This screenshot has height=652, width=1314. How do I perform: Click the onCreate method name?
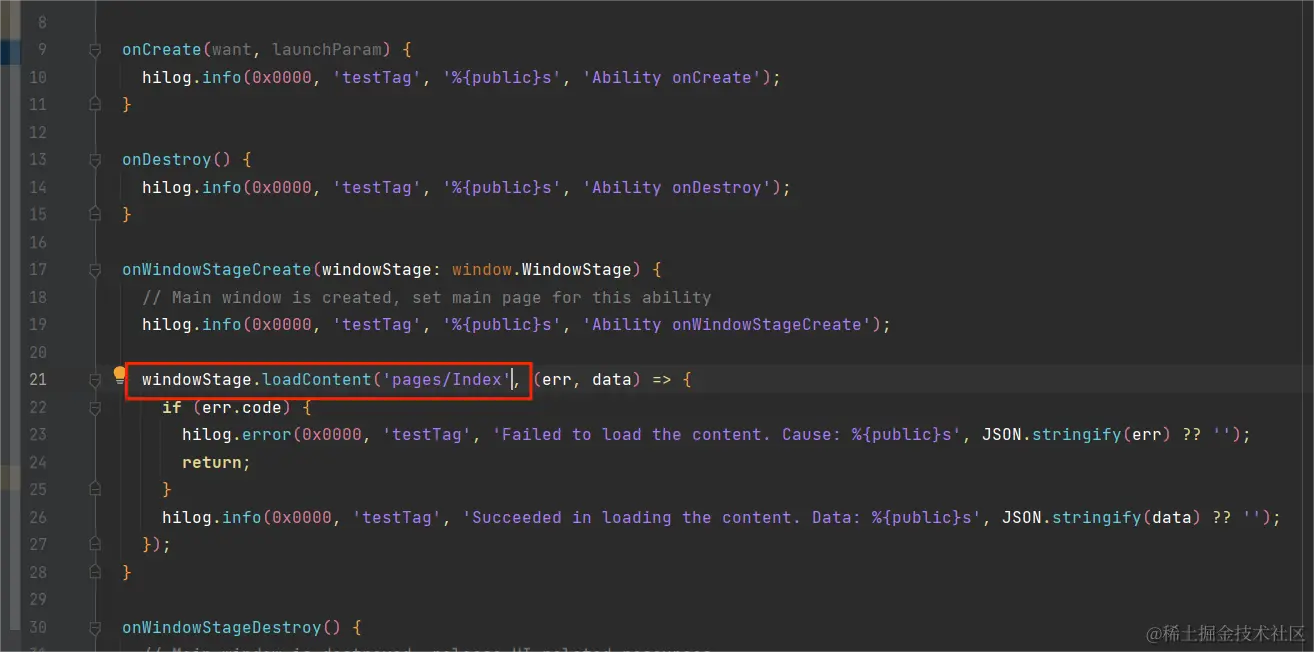(162, 49)
